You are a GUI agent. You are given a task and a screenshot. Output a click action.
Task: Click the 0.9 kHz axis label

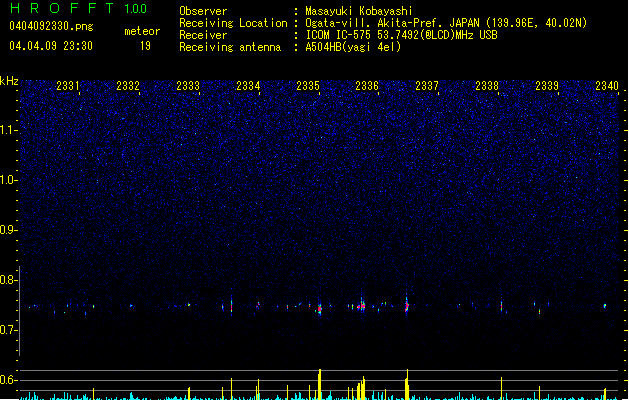pos(8,230)
